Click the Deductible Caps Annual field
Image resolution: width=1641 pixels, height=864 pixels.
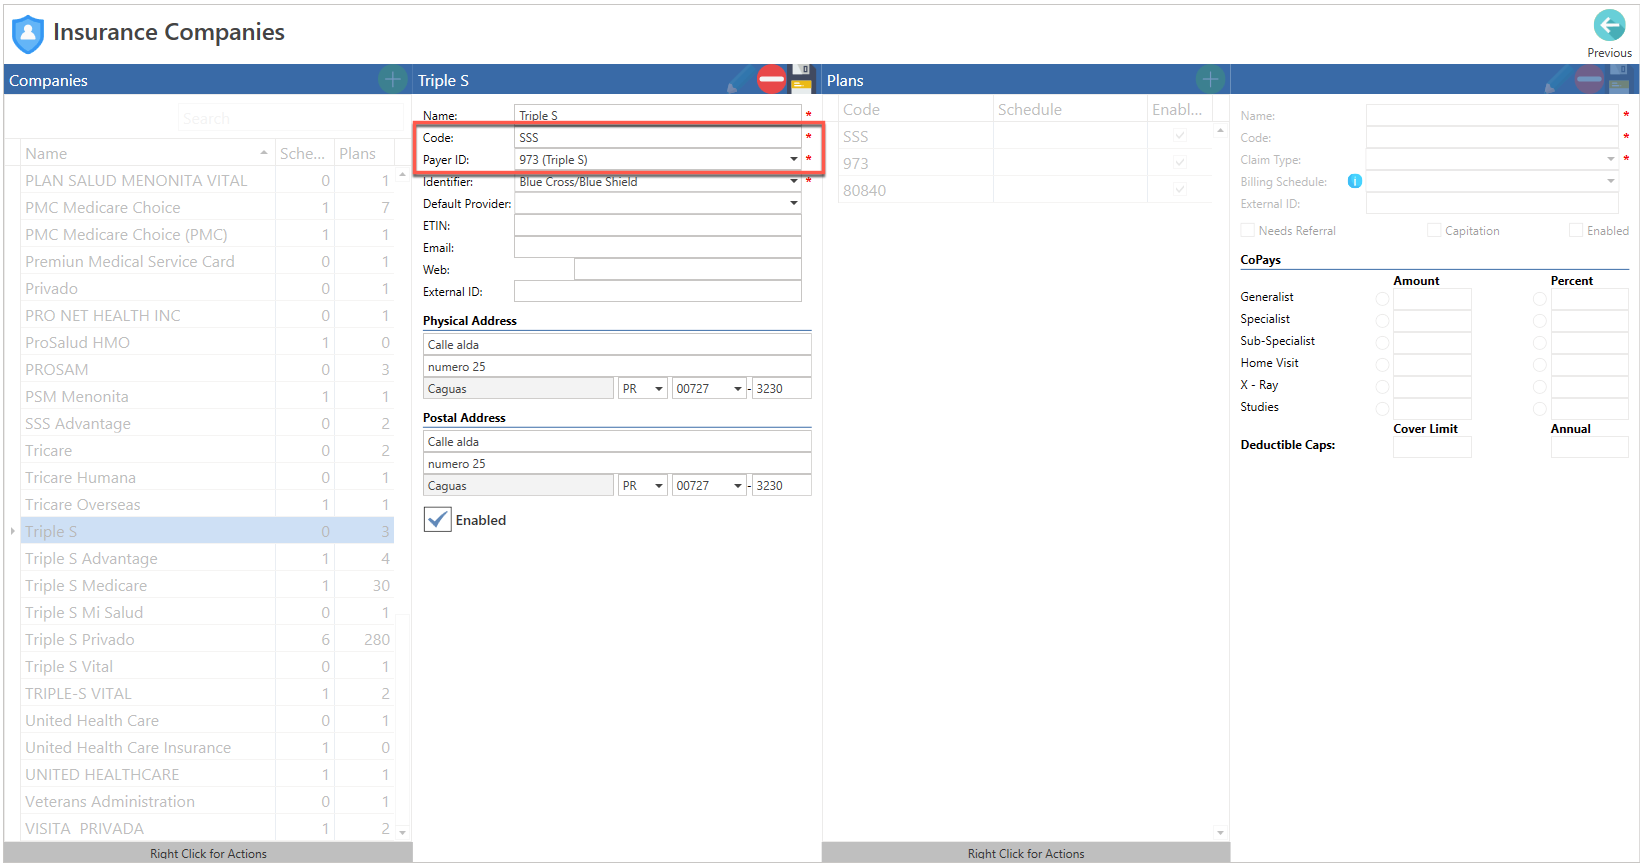(x=1589, y=447)
